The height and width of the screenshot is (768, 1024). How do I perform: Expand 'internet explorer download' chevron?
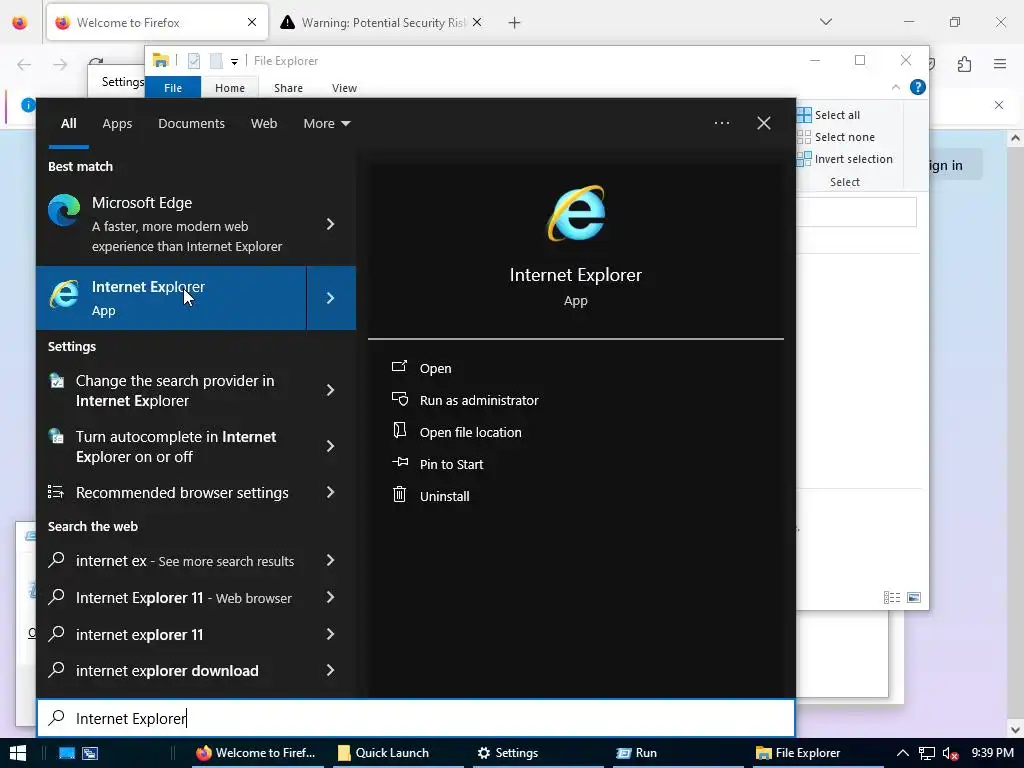330,671
